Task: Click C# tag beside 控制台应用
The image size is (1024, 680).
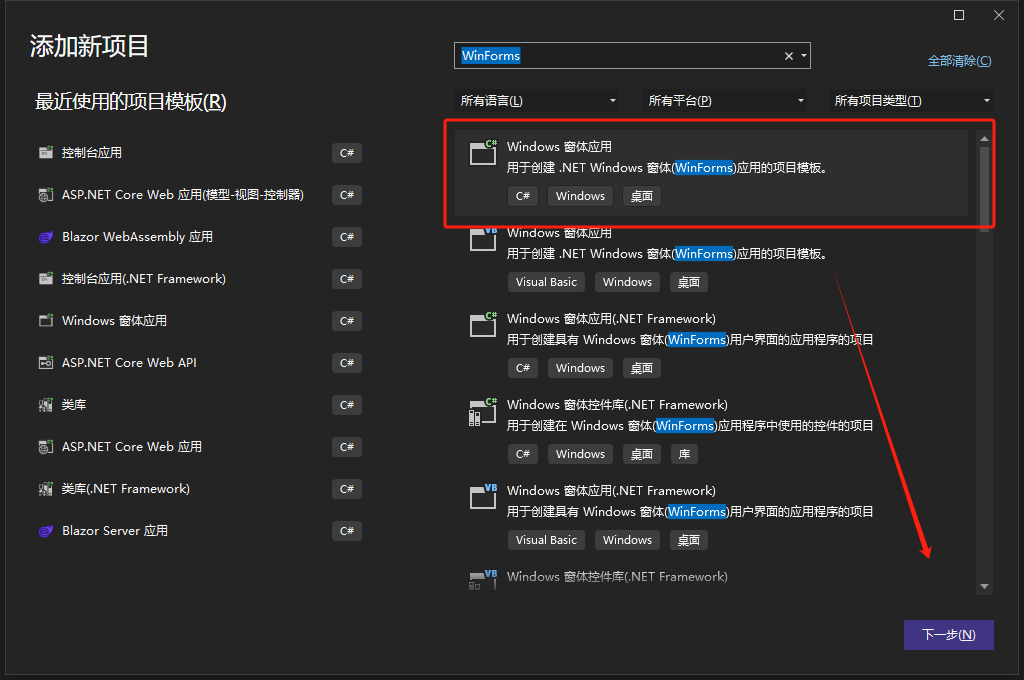Action: pyautogui.click(x=347, y=153)
